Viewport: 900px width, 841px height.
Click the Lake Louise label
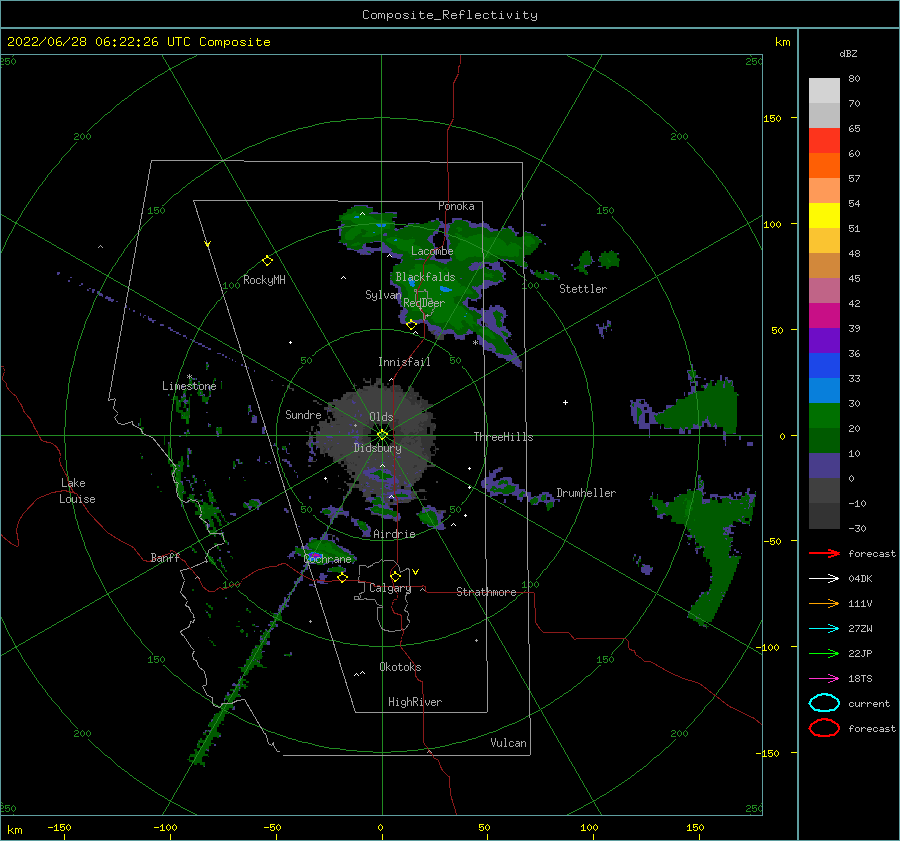(77, 491)
